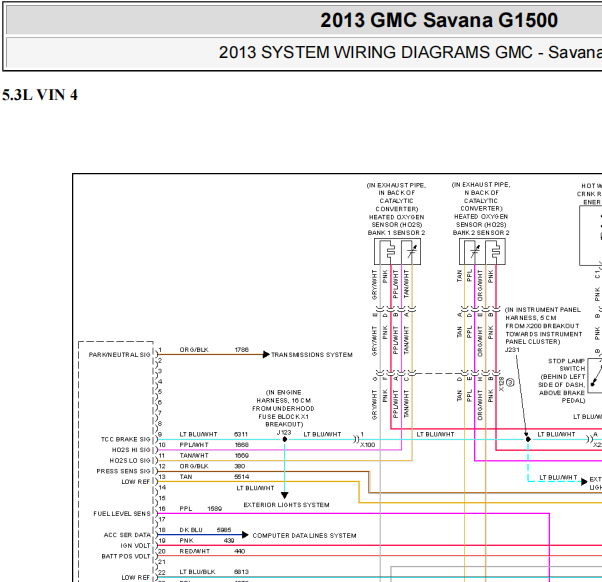Click the "COMPUTER DATA LINES SYSTEM" reference
Viewport: 602px width, 582px height.
point(304,536)
